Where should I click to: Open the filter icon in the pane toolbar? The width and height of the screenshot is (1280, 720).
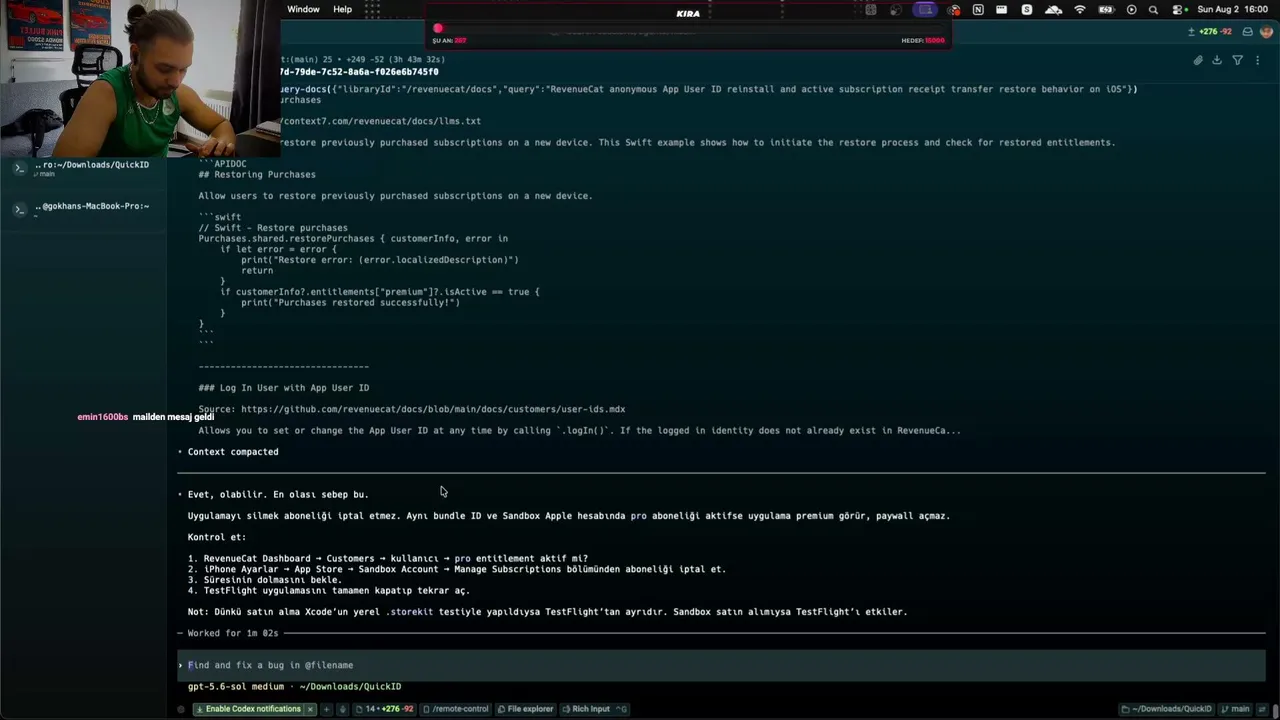[1237, 60]
